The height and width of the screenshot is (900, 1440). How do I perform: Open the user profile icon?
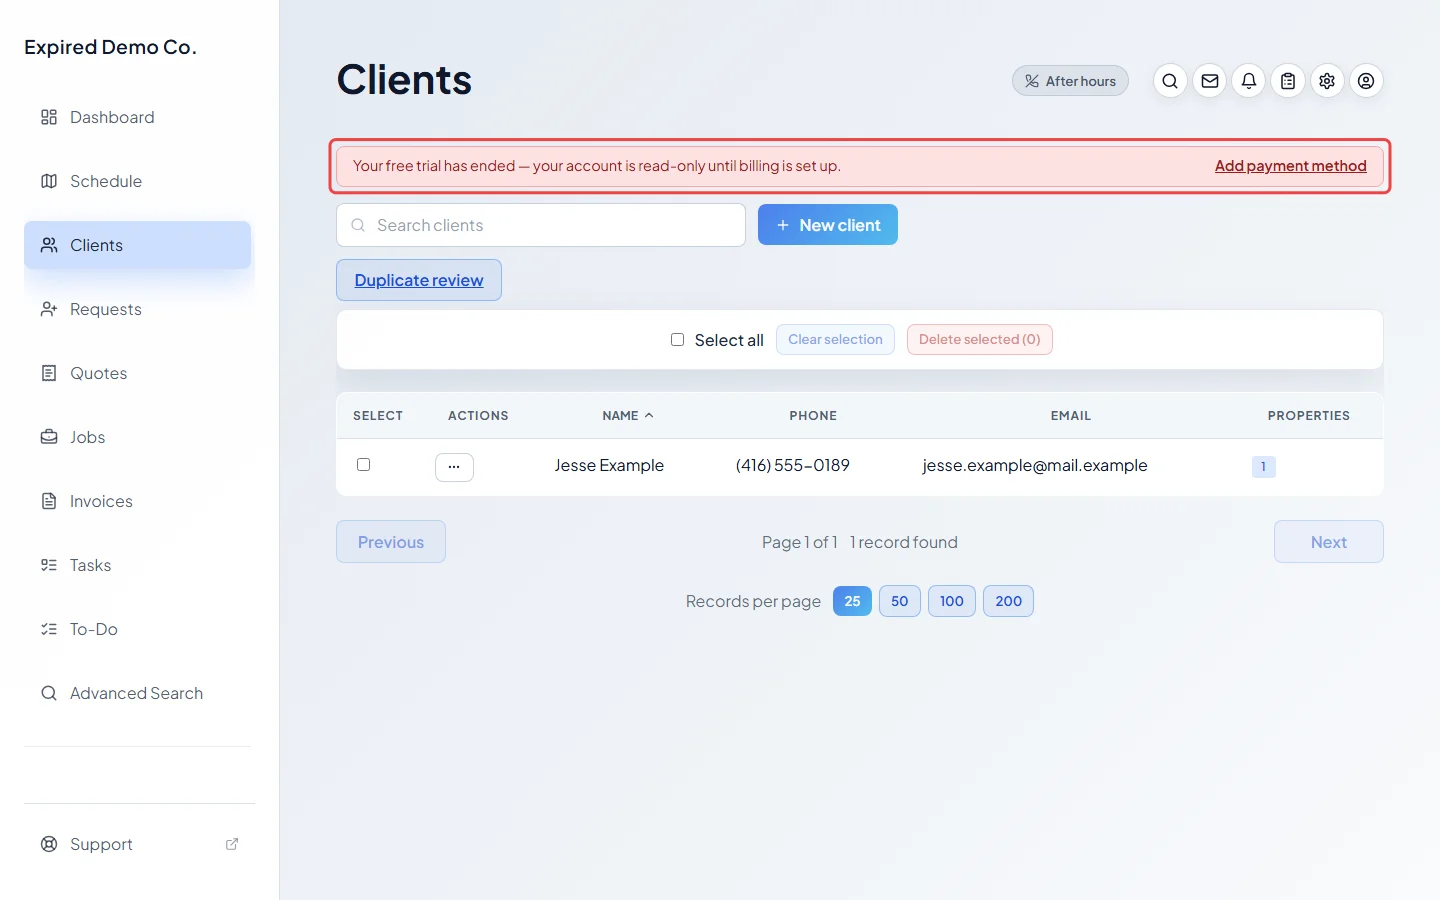[x=1366, y=81]
